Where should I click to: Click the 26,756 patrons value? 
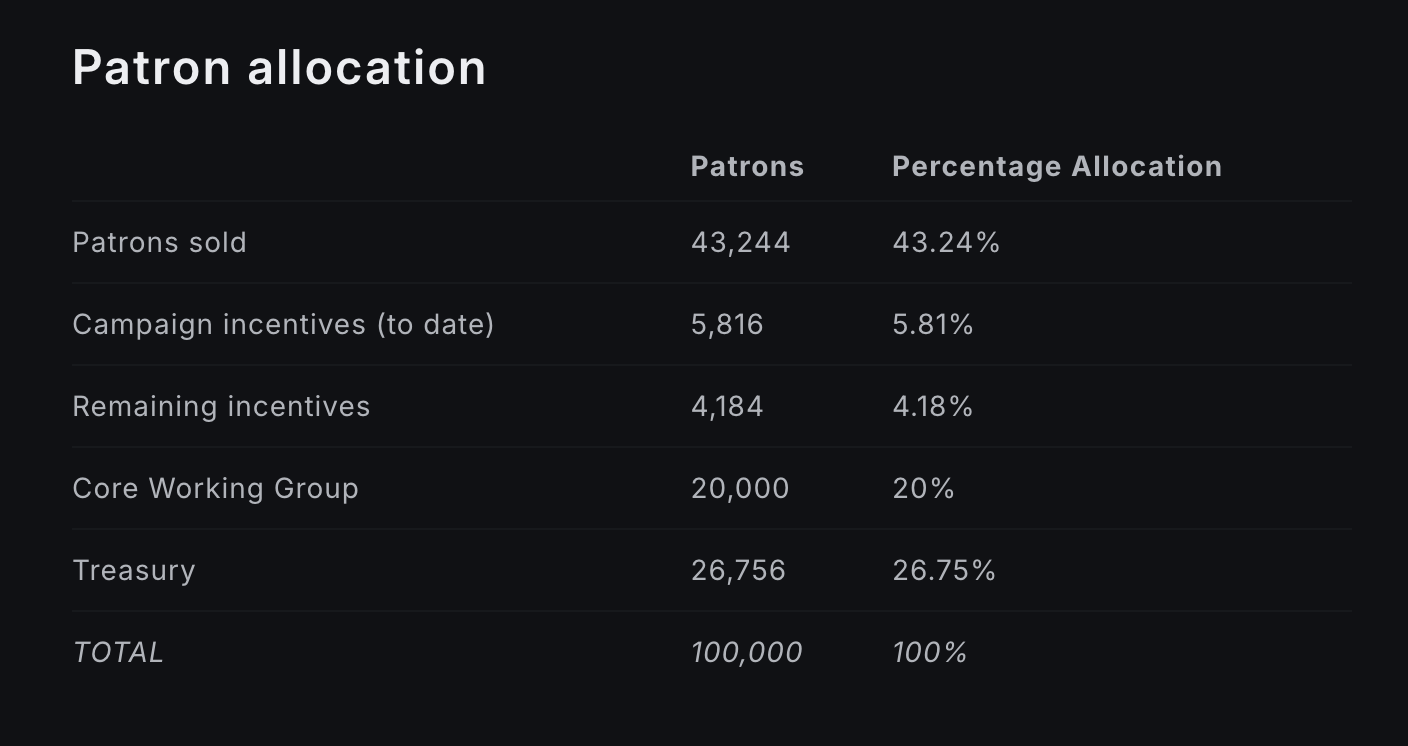pyautogui.click(x=738, y=570)
